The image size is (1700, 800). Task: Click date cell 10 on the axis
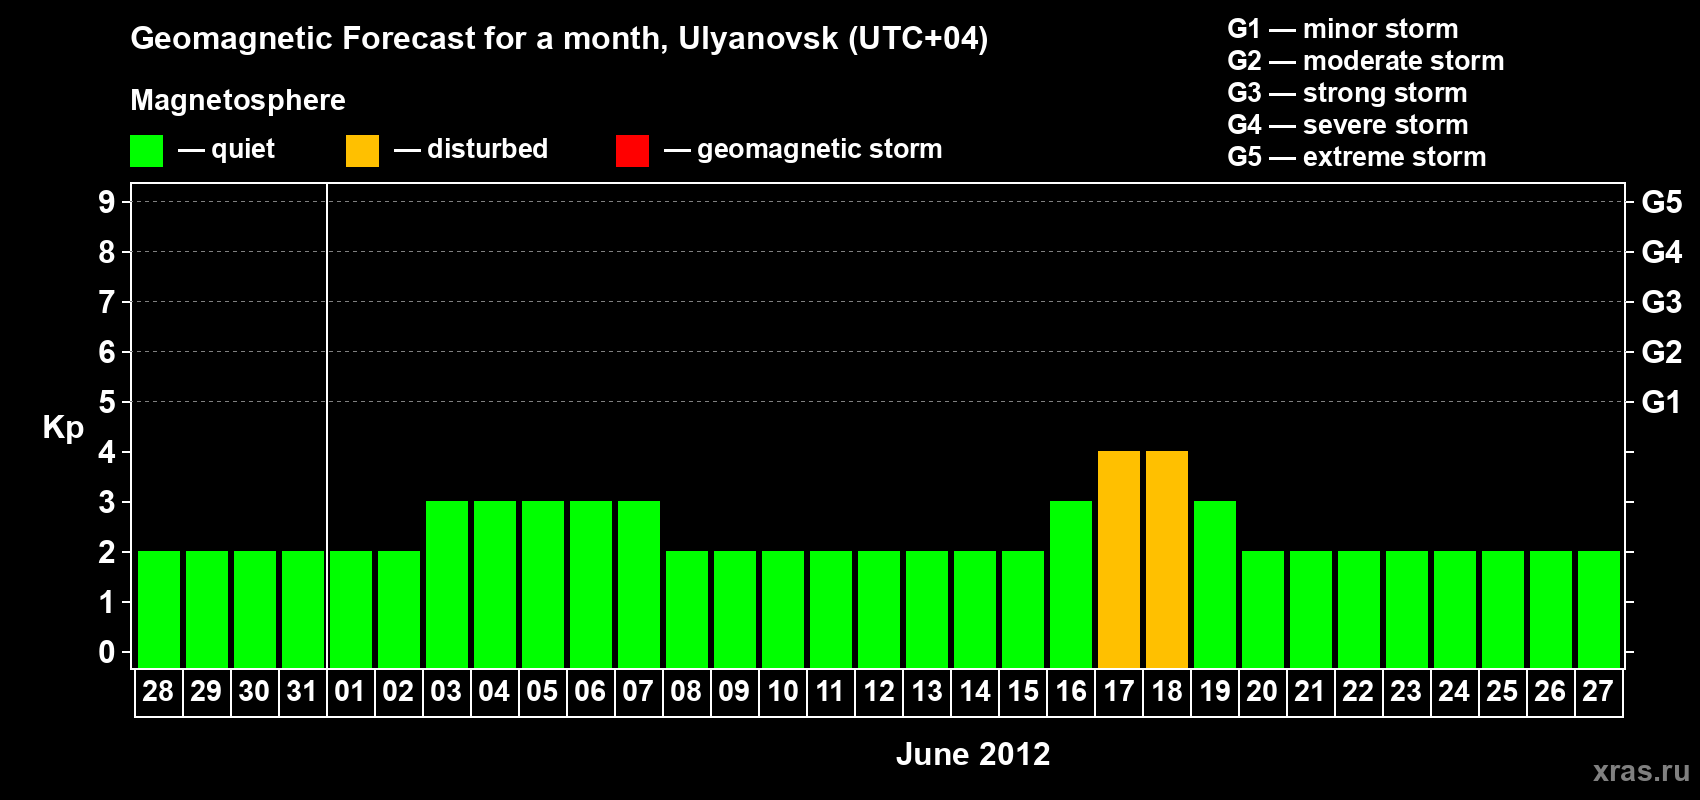click(783, 692)
